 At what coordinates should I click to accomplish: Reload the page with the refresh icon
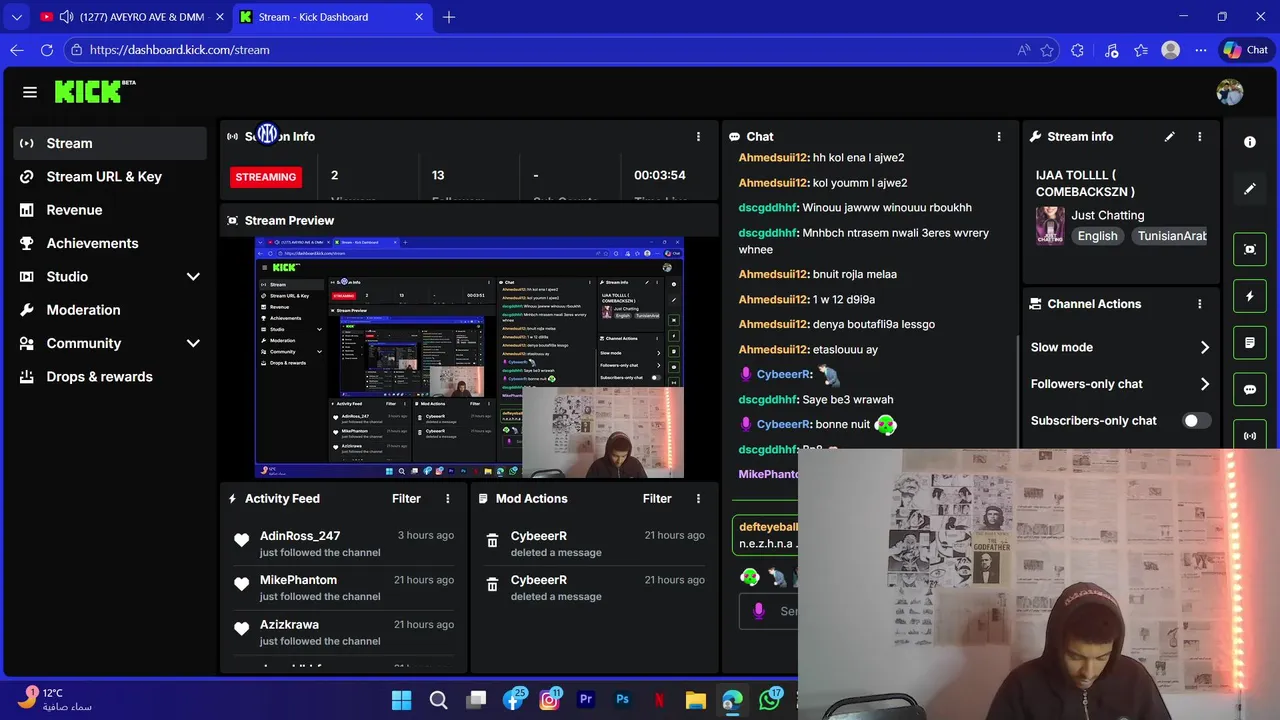pos(47,50)
